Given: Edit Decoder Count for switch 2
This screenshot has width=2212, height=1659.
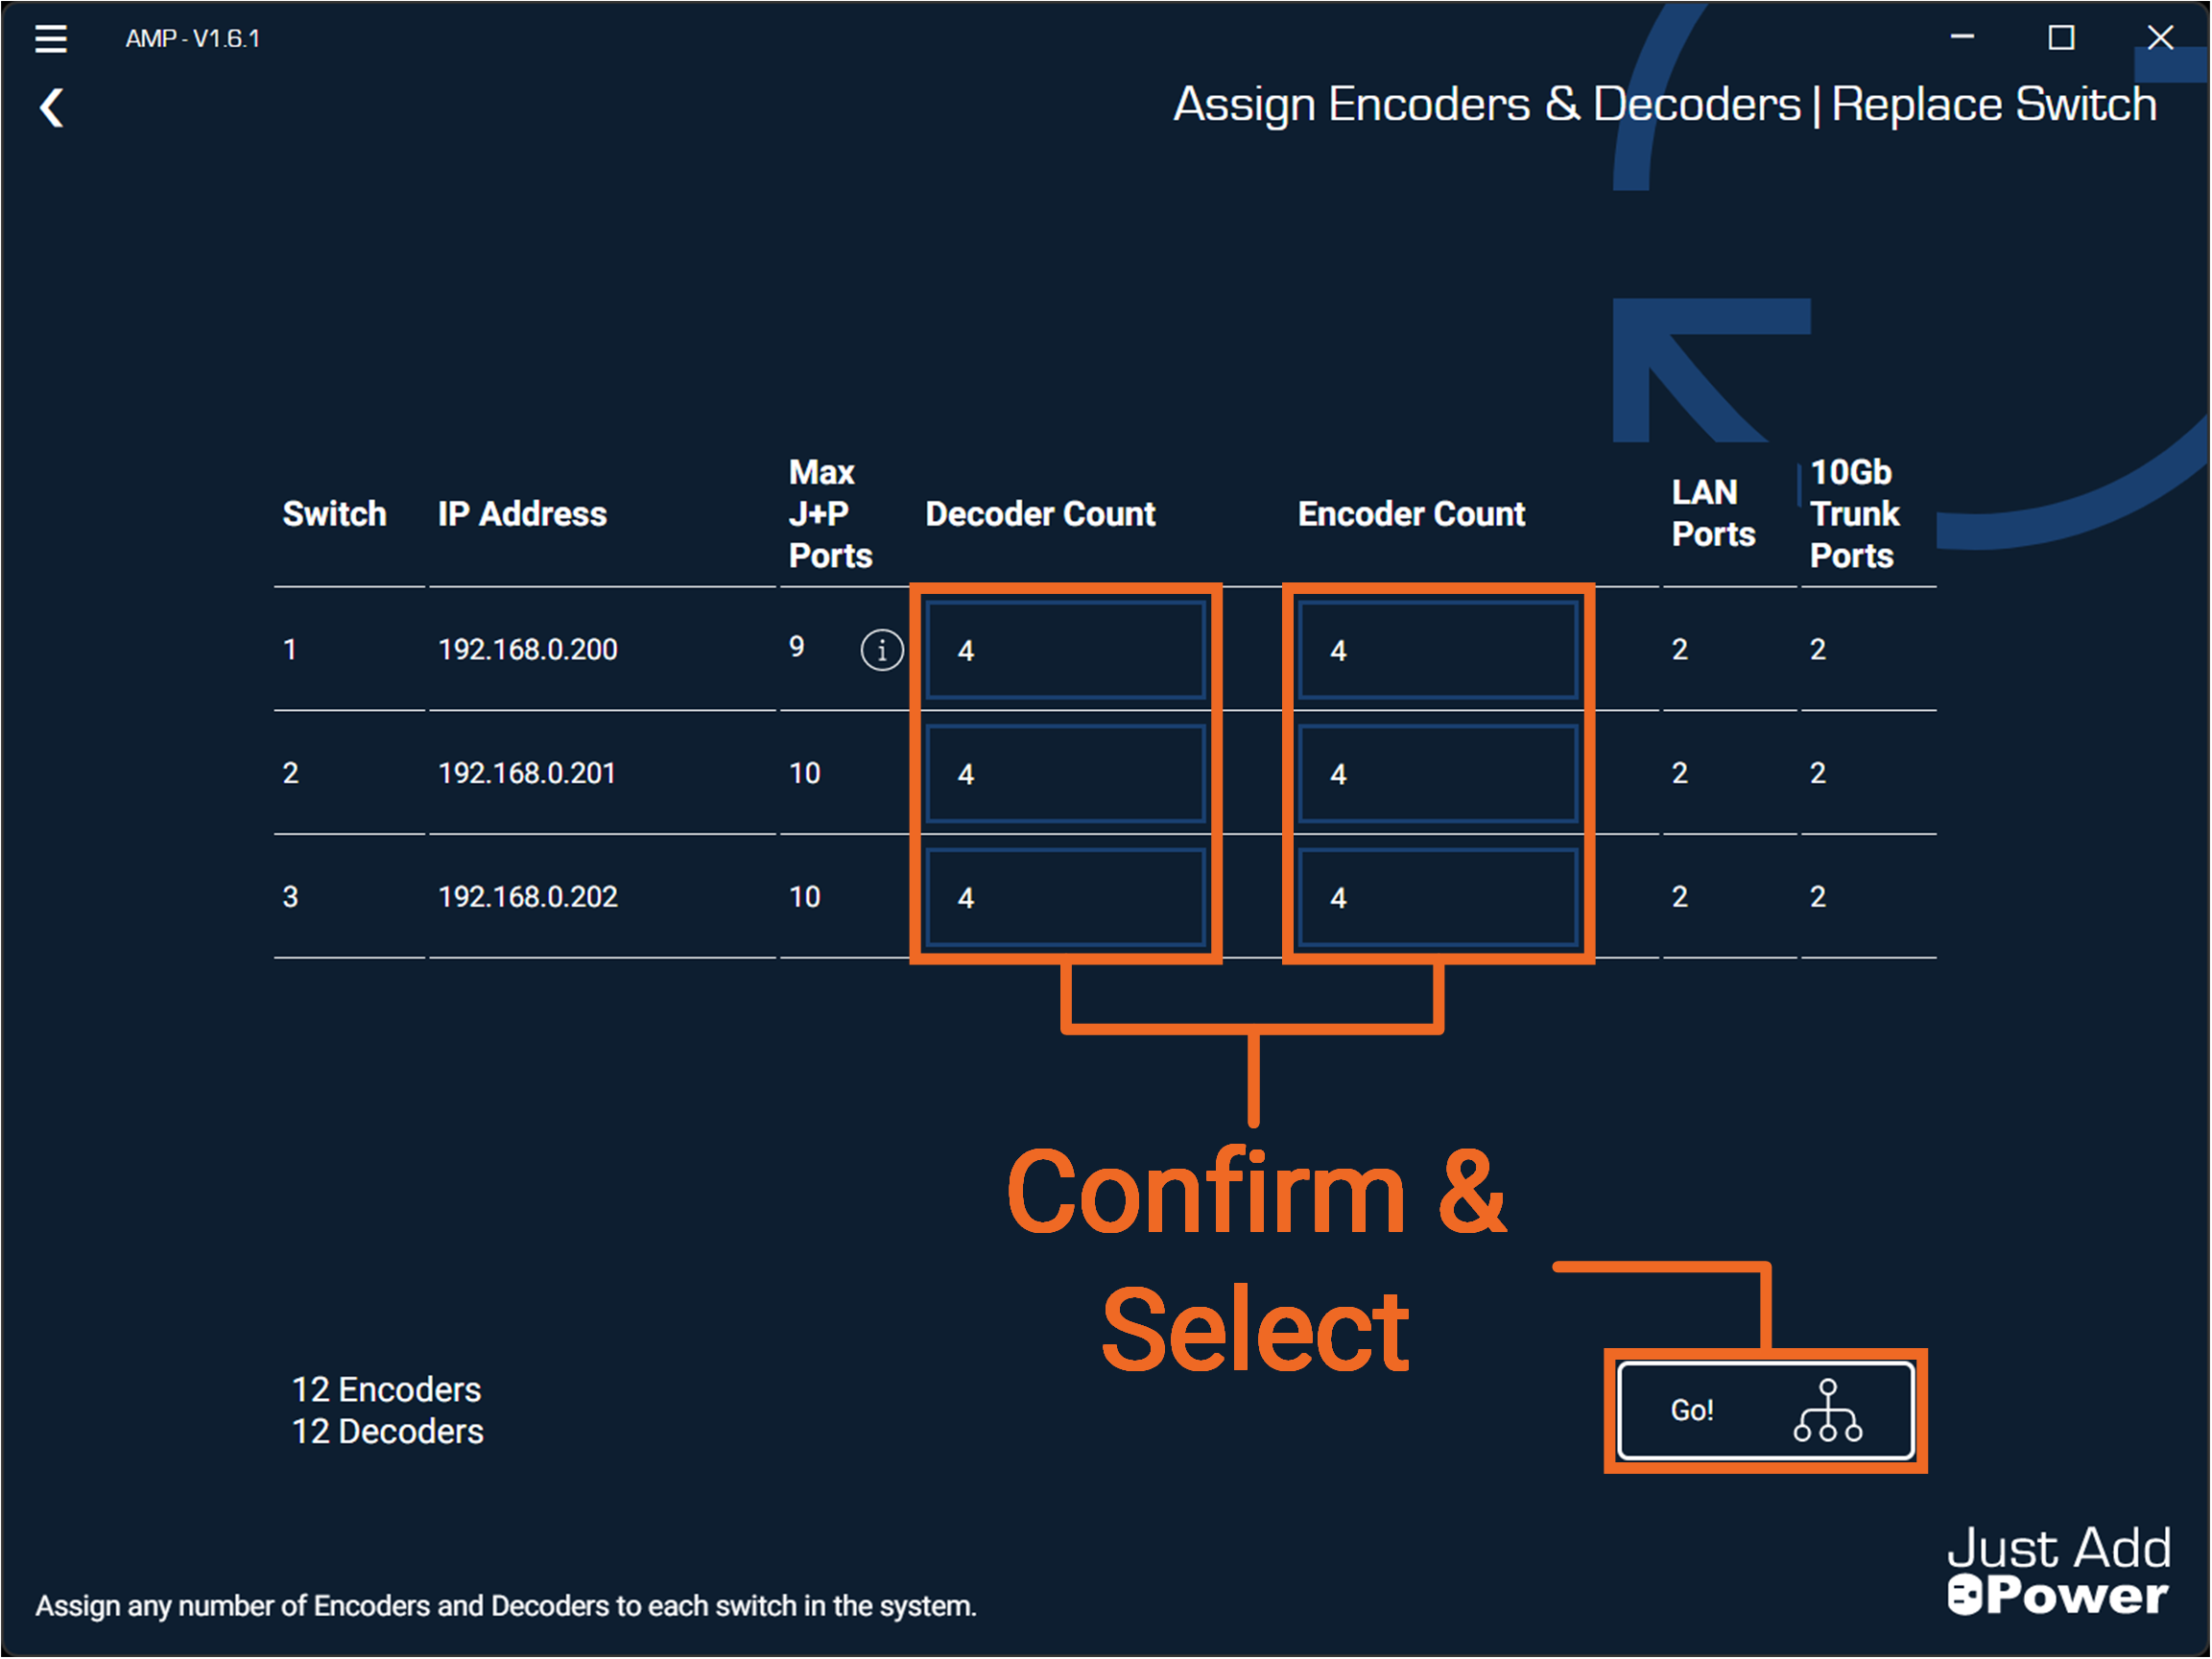Looking at the screenshot, I should [x=1065, y=774].
